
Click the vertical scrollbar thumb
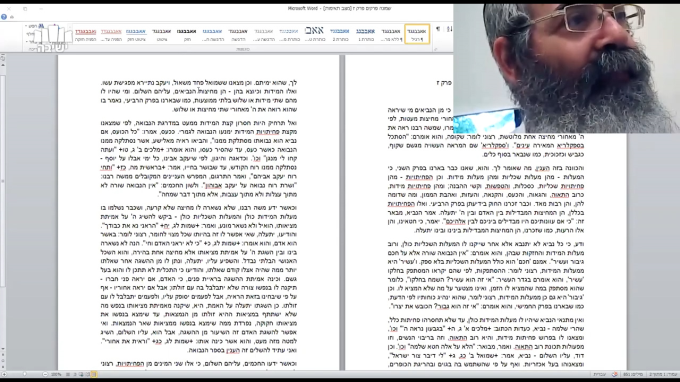point(3,181)
